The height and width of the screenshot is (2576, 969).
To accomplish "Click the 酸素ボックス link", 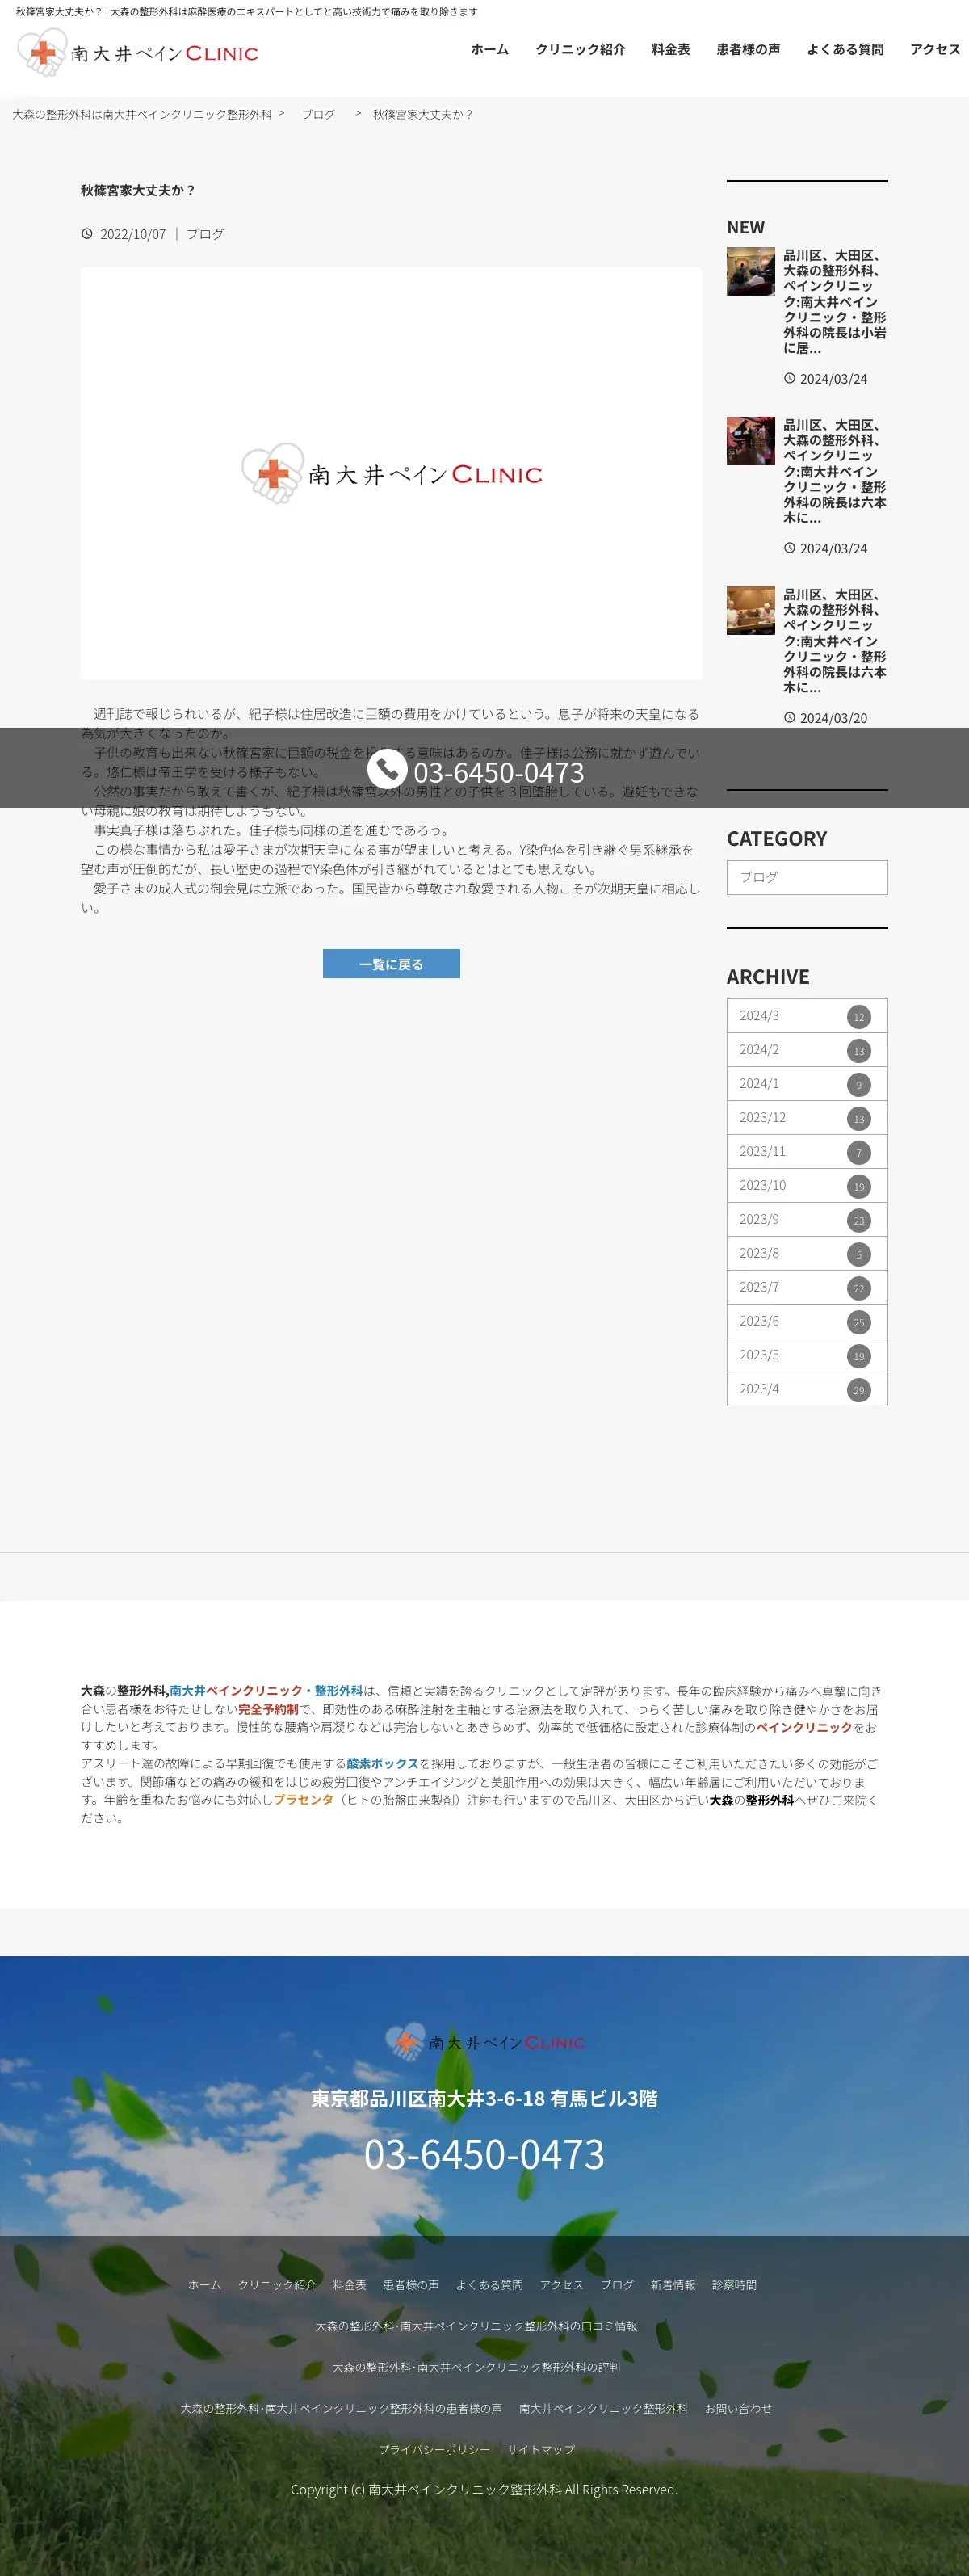I will 383,1764.
